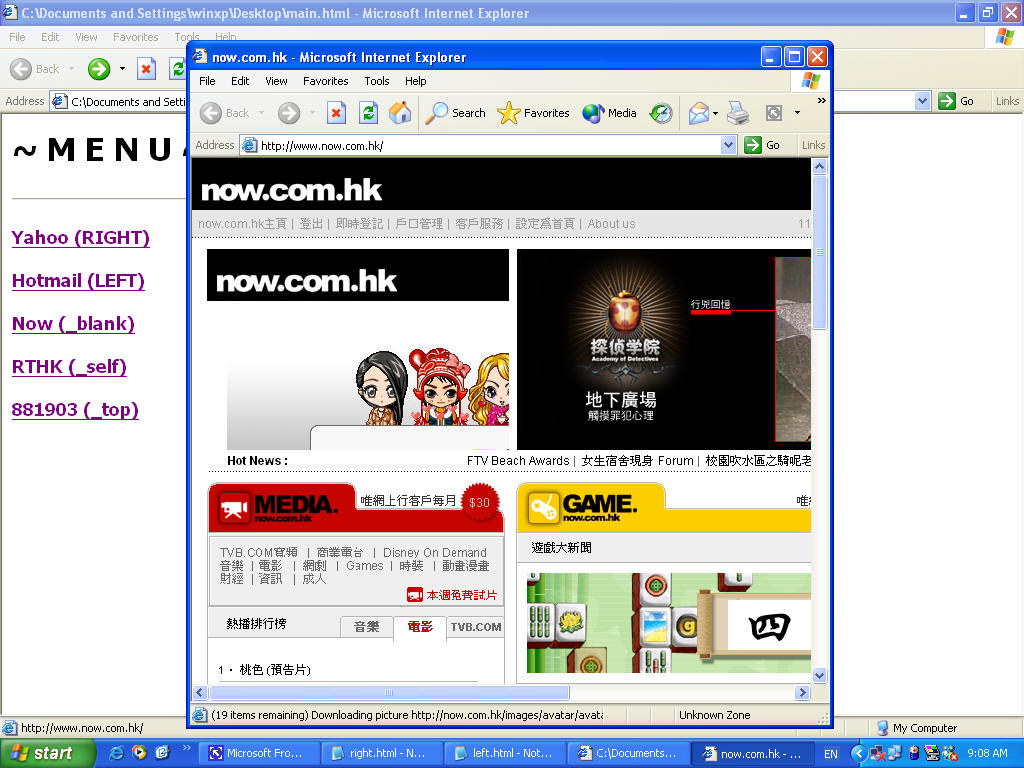Open the Hotmail (LEFT) link
1024x768 pixels.
tap(78, 281)
